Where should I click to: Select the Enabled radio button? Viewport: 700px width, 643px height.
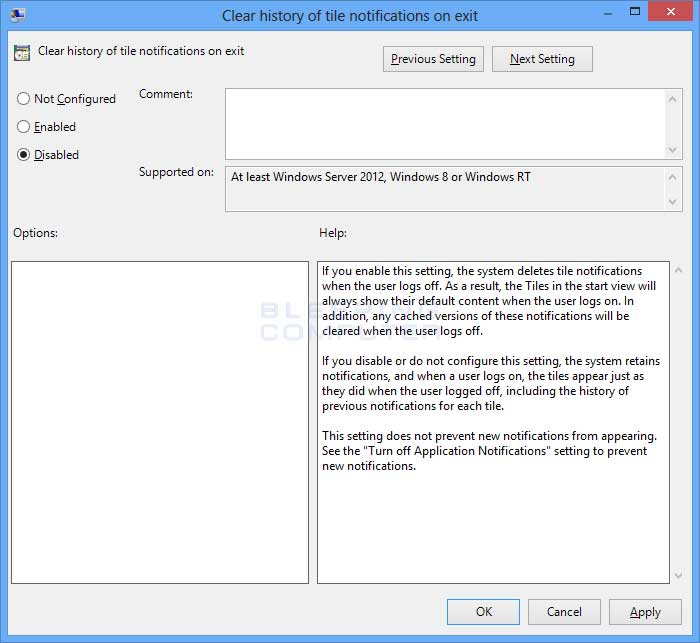(x=23, y=126)
